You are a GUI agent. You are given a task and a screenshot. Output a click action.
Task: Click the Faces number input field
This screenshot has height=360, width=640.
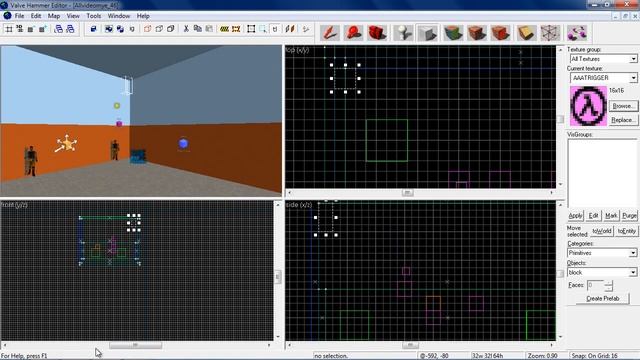click(x=596, y=285)
